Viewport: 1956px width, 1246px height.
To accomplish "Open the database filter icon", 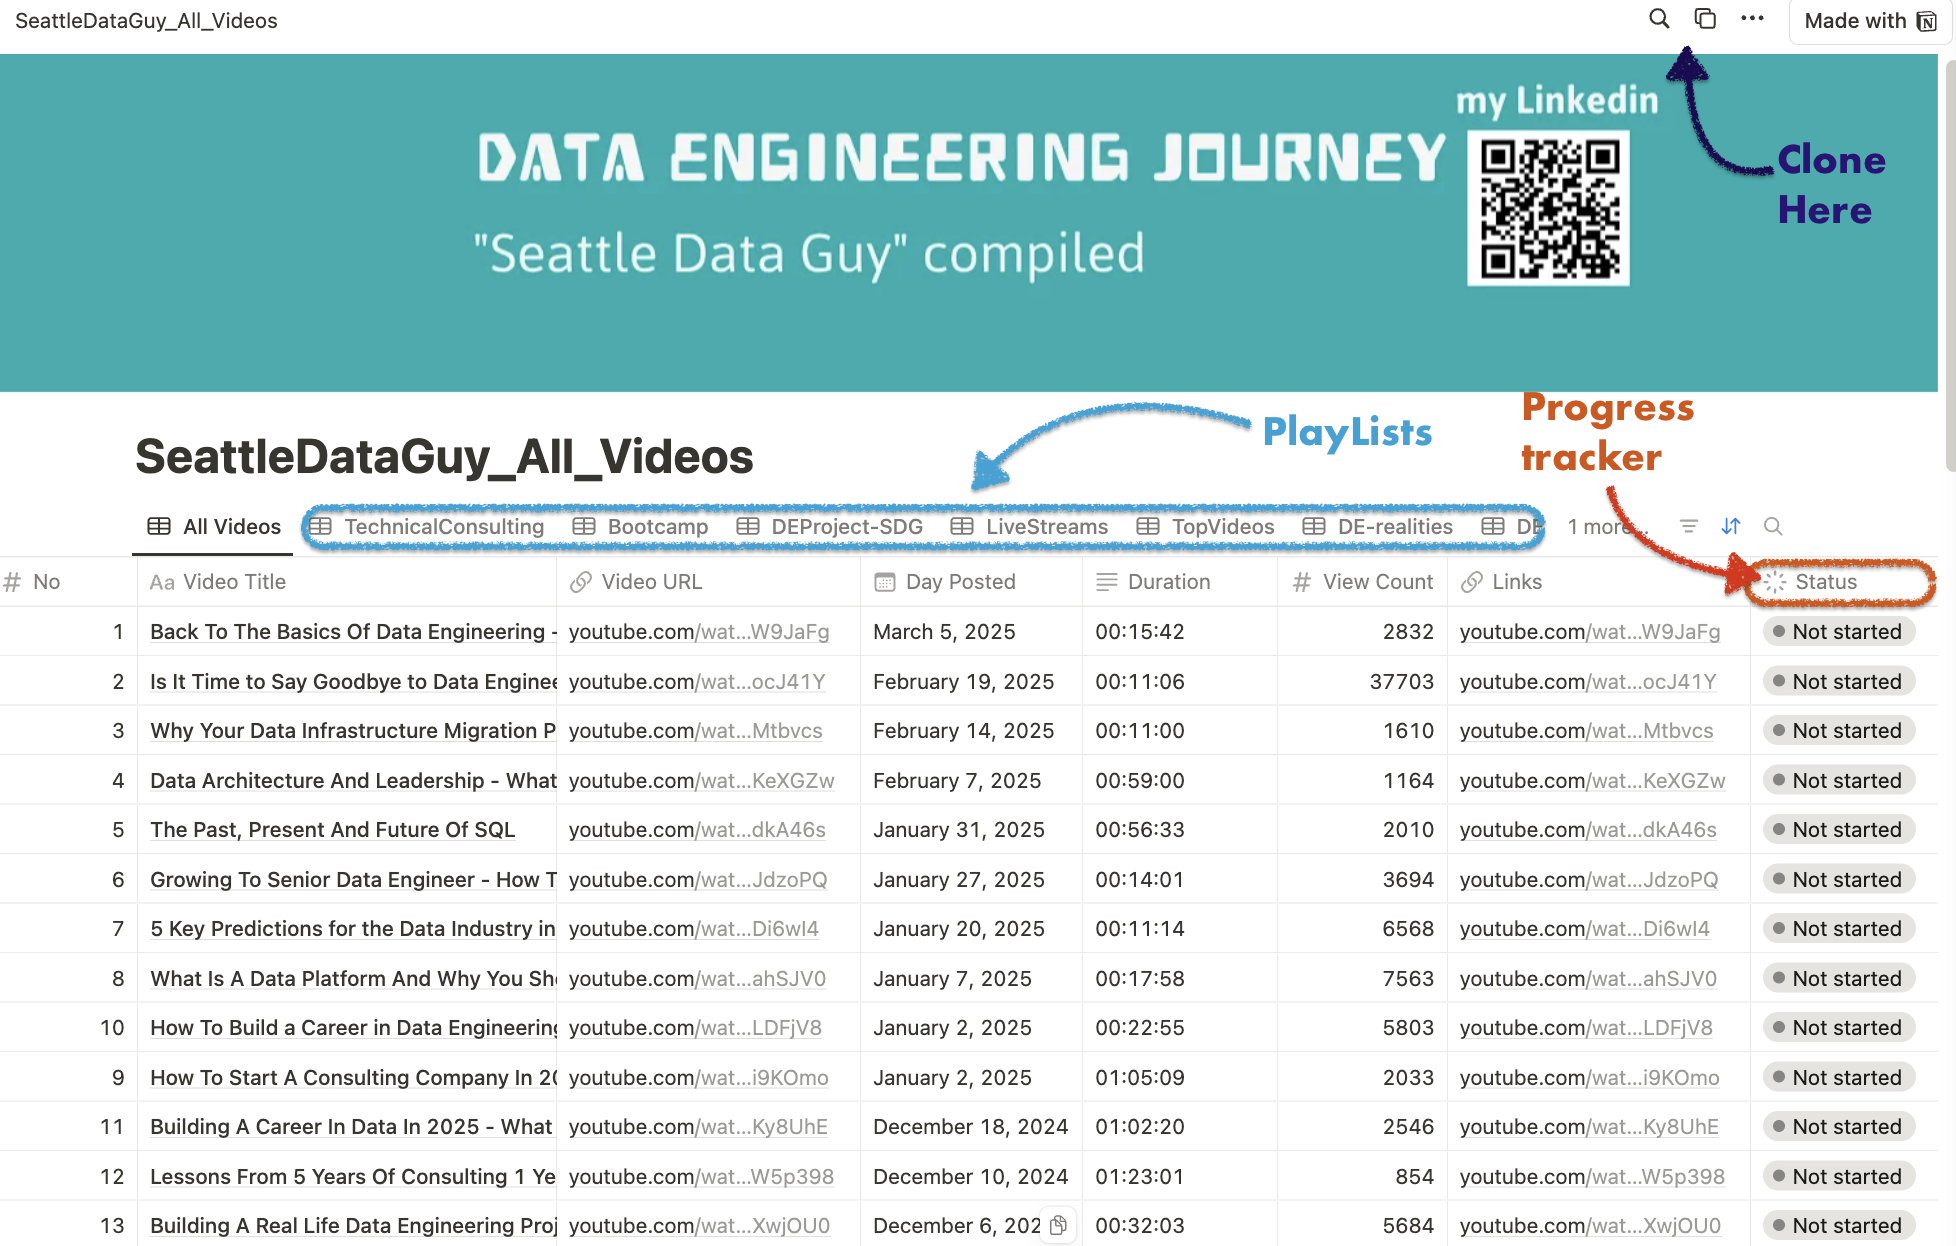I will (1689, 526).
